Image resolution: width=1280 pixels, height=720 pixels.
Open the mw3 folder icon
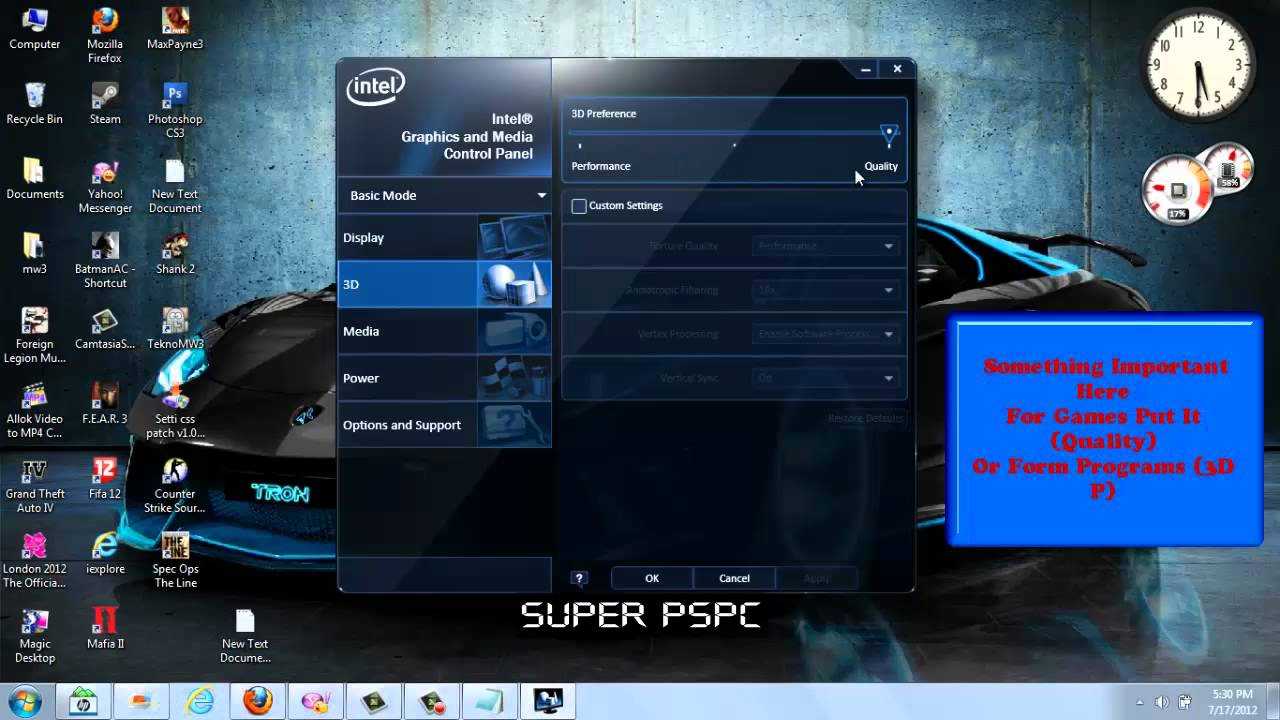click(35, 253)
